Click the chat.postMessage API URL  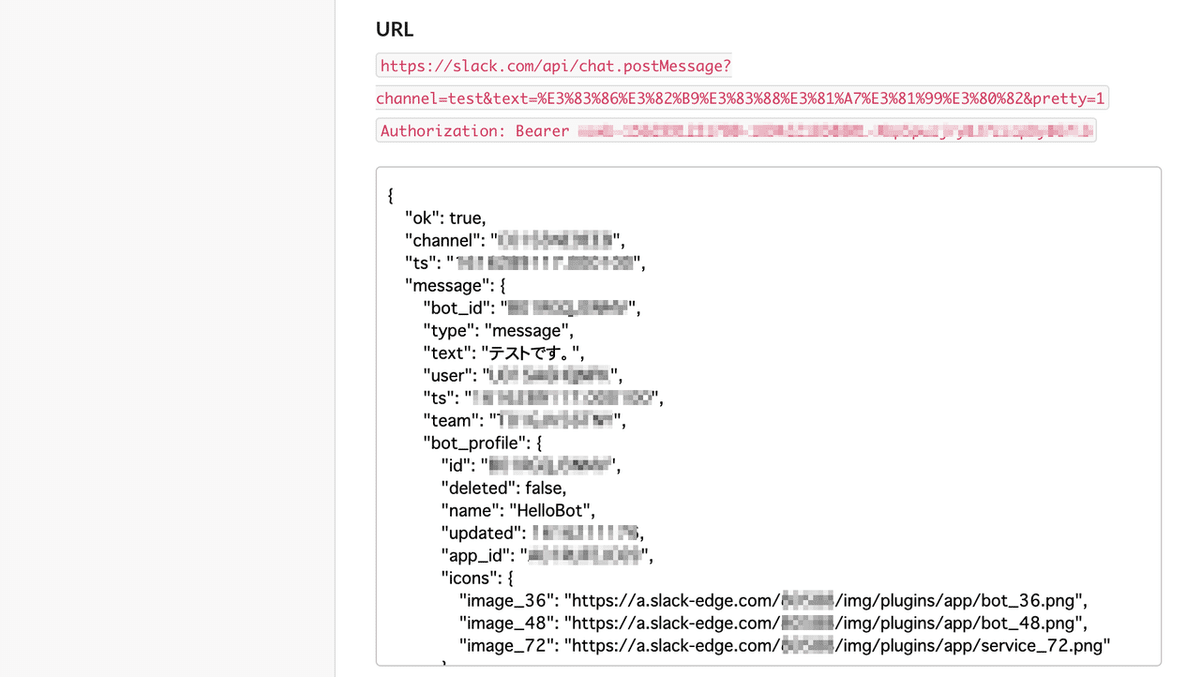pos(554,64)
